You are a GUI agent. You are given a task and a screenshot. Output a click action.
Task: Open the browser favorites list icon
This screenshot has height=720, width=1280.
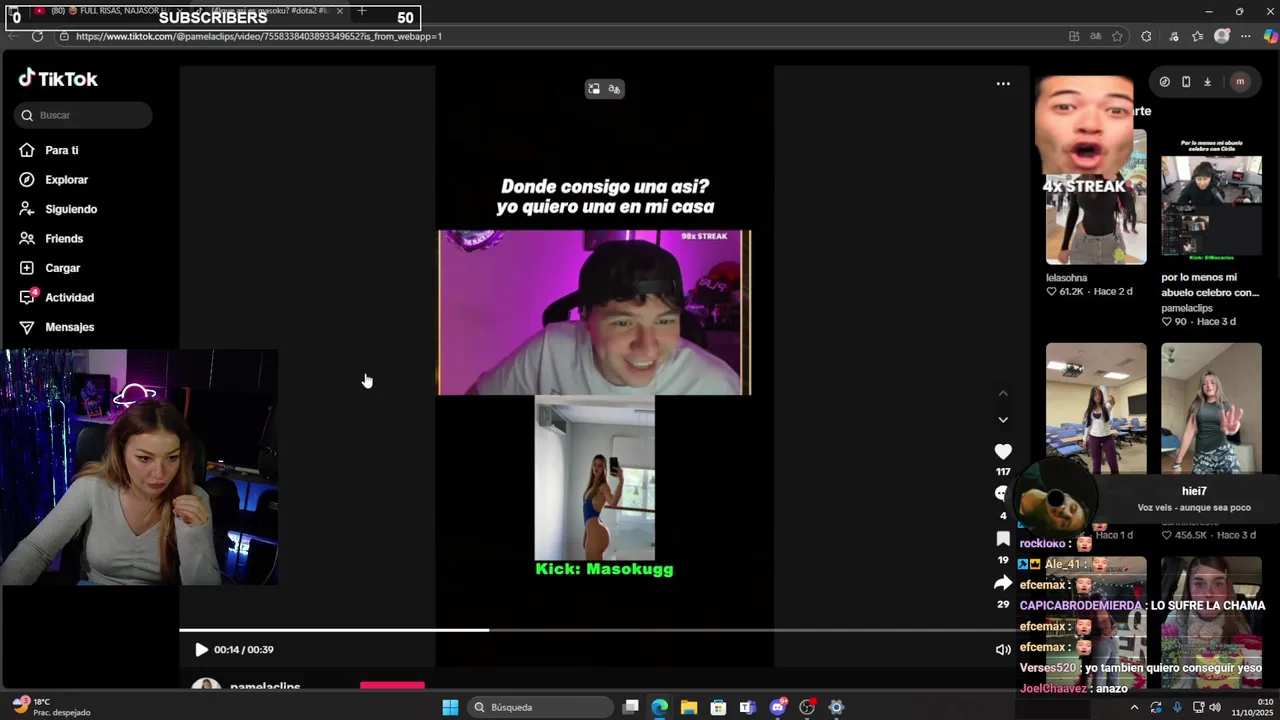coord(1197,36)
